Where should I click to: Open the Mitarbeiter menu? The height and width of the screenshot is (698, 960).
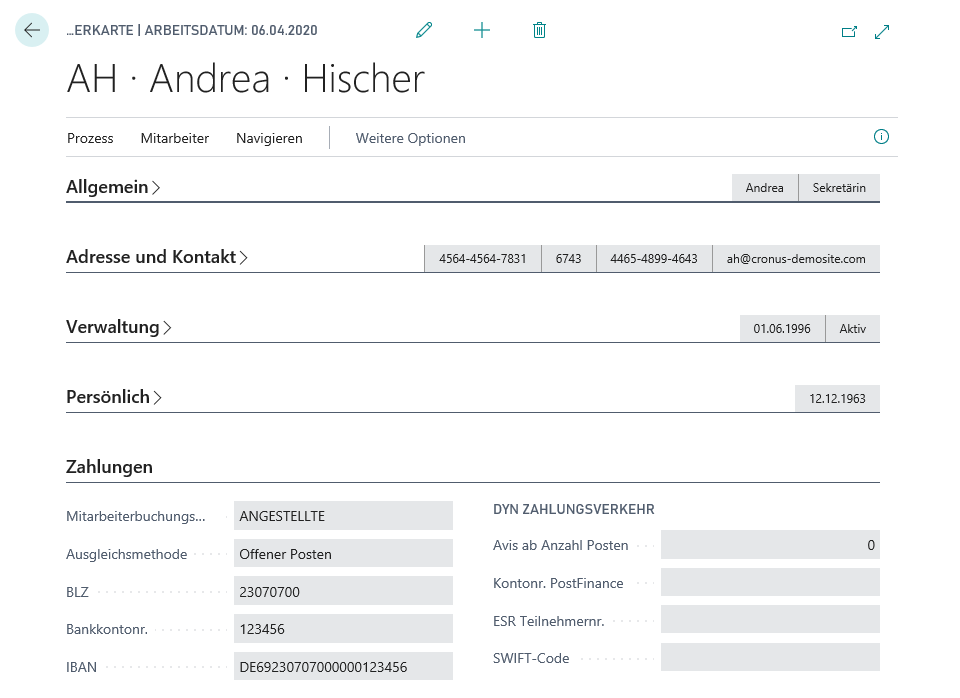[175, 138]
